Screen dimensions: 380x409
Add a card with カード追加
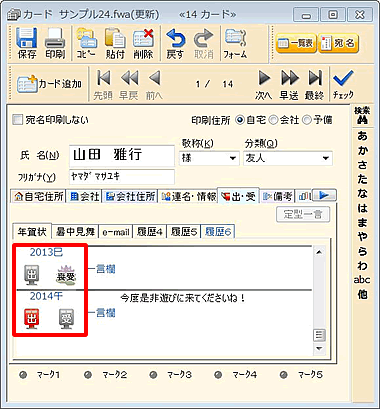[49, 84]
